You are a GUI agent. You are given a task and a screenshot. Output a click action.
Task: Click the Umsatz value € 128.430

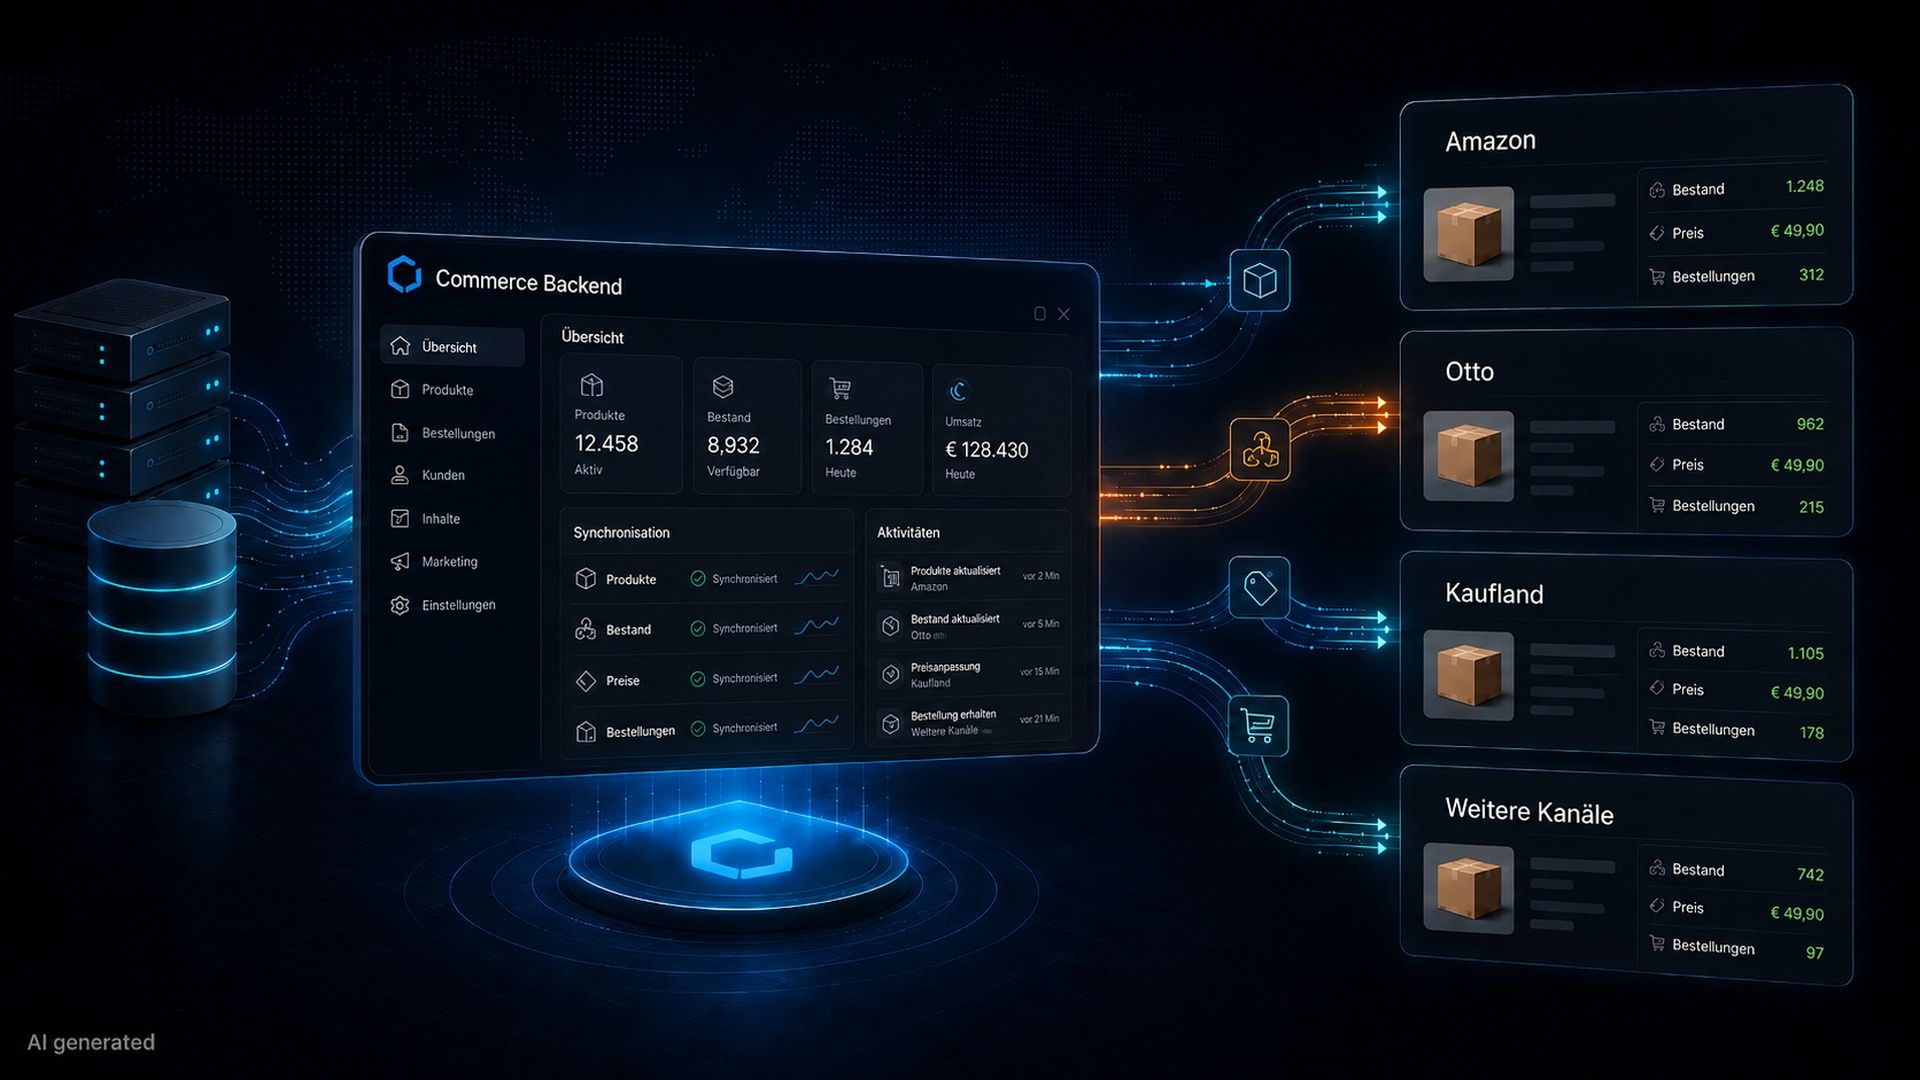point(987,450)
